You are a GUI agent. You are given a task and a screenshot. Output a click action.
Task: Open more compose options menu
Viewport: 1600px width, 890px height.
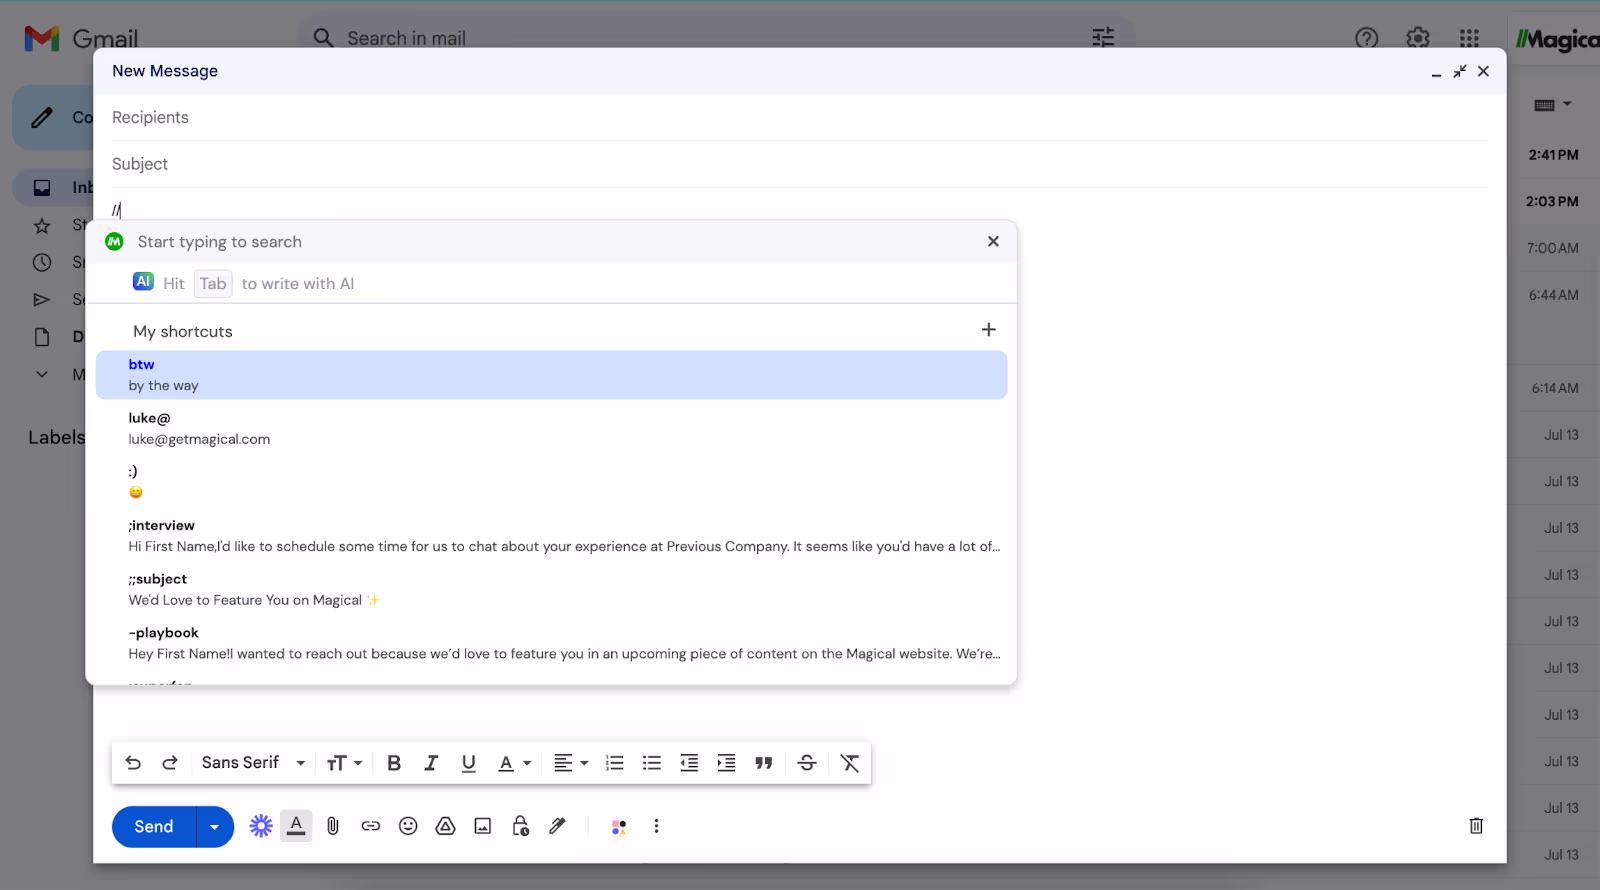click(x=656, y=826)
